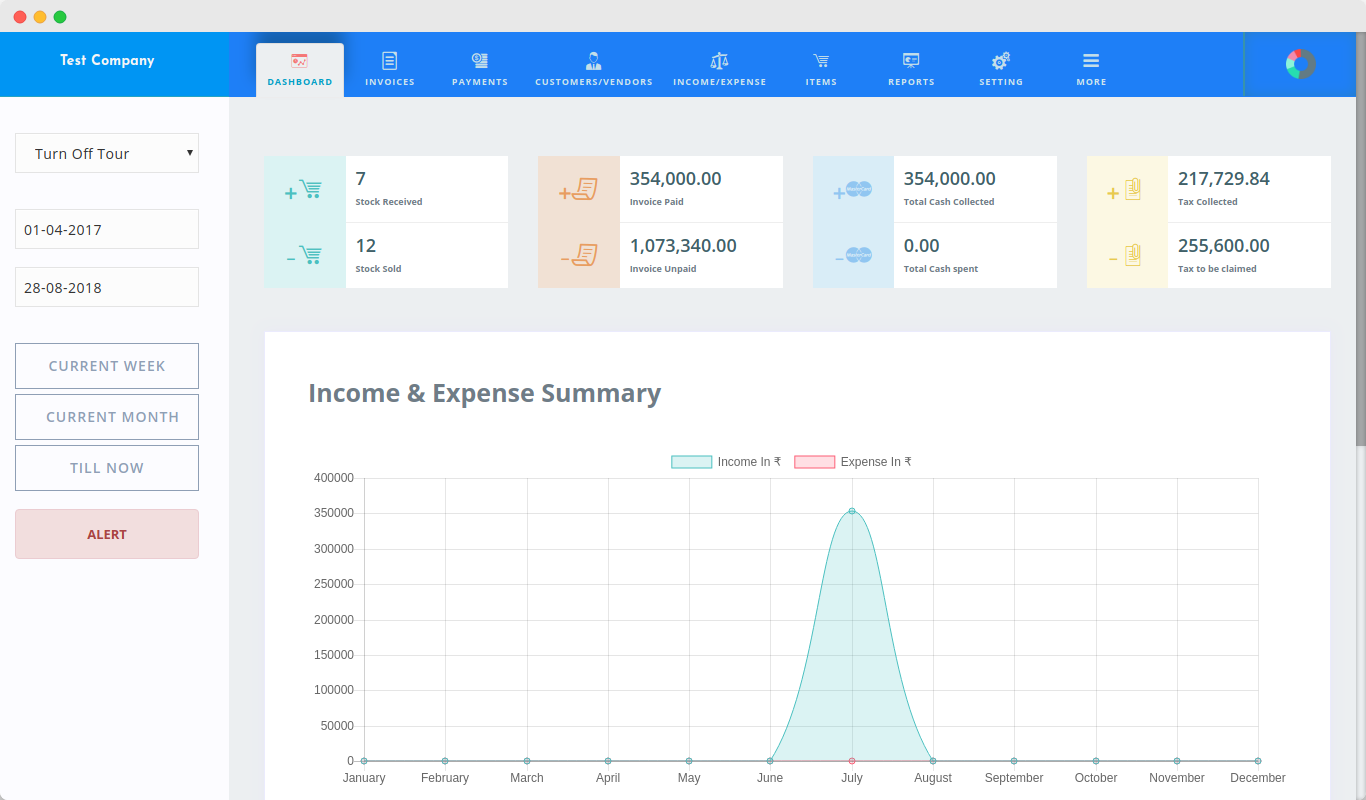Filter by Current Month
The width and height of the screenshot is (1366, 800).
[107, 417]
